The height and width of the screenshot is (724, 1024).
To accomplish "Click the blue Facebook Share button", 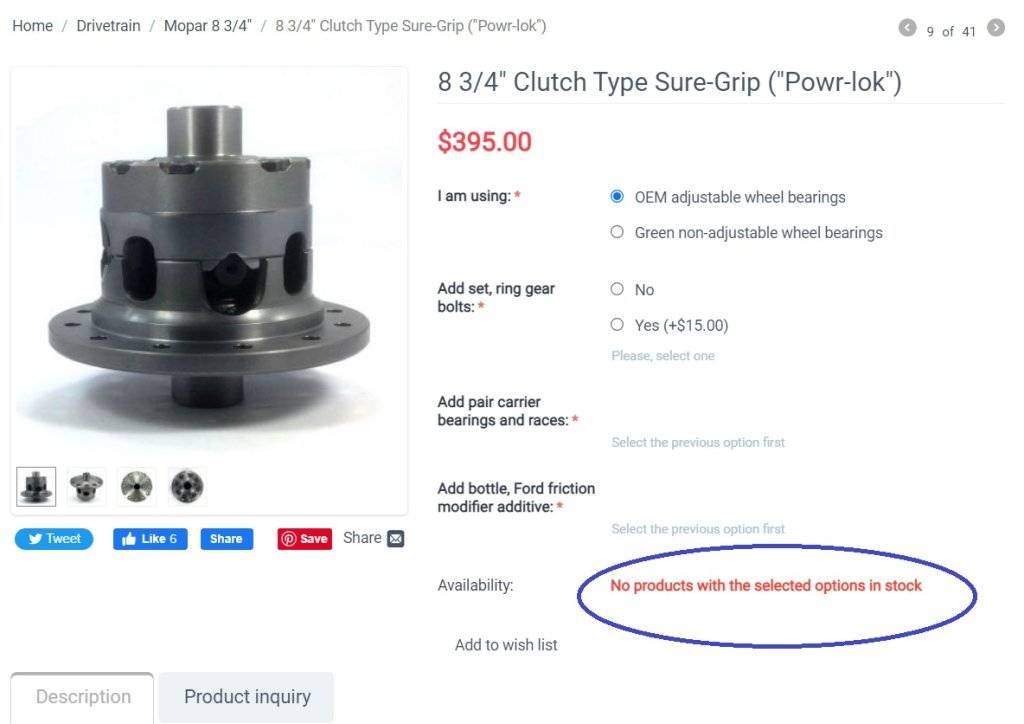I will point(227,539).
